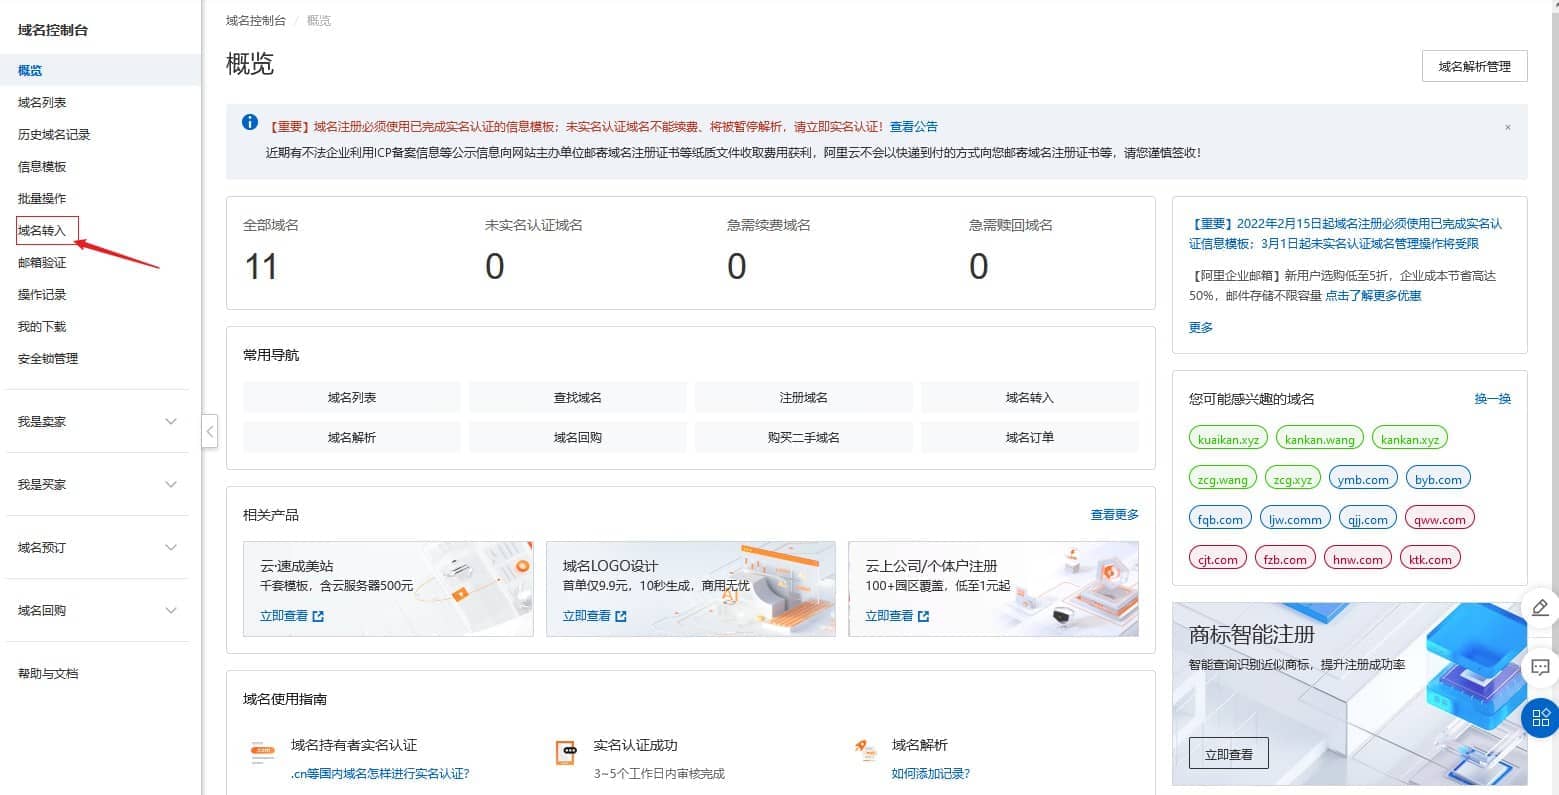Open the 查看公告 link in notice
This screenshot has height=795, width=1559.
point(913,127)
